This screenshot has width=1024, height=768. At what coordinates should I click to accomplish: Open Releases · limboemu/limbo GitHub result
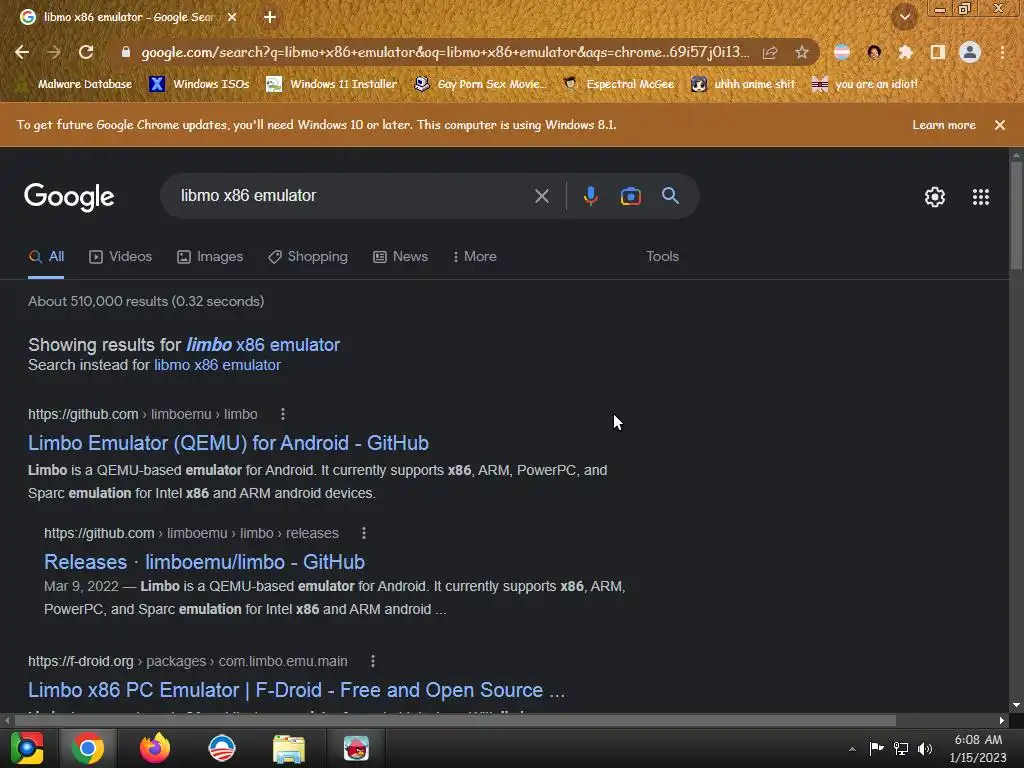204,562
